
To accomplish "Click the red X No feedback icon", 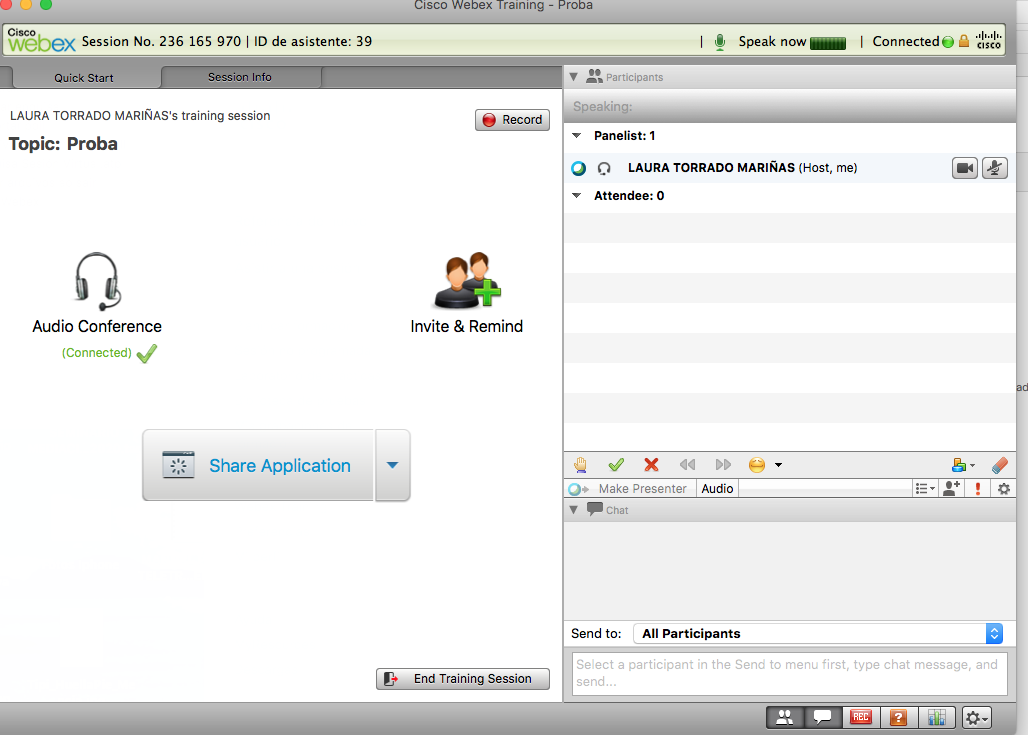I will [651, 465].
